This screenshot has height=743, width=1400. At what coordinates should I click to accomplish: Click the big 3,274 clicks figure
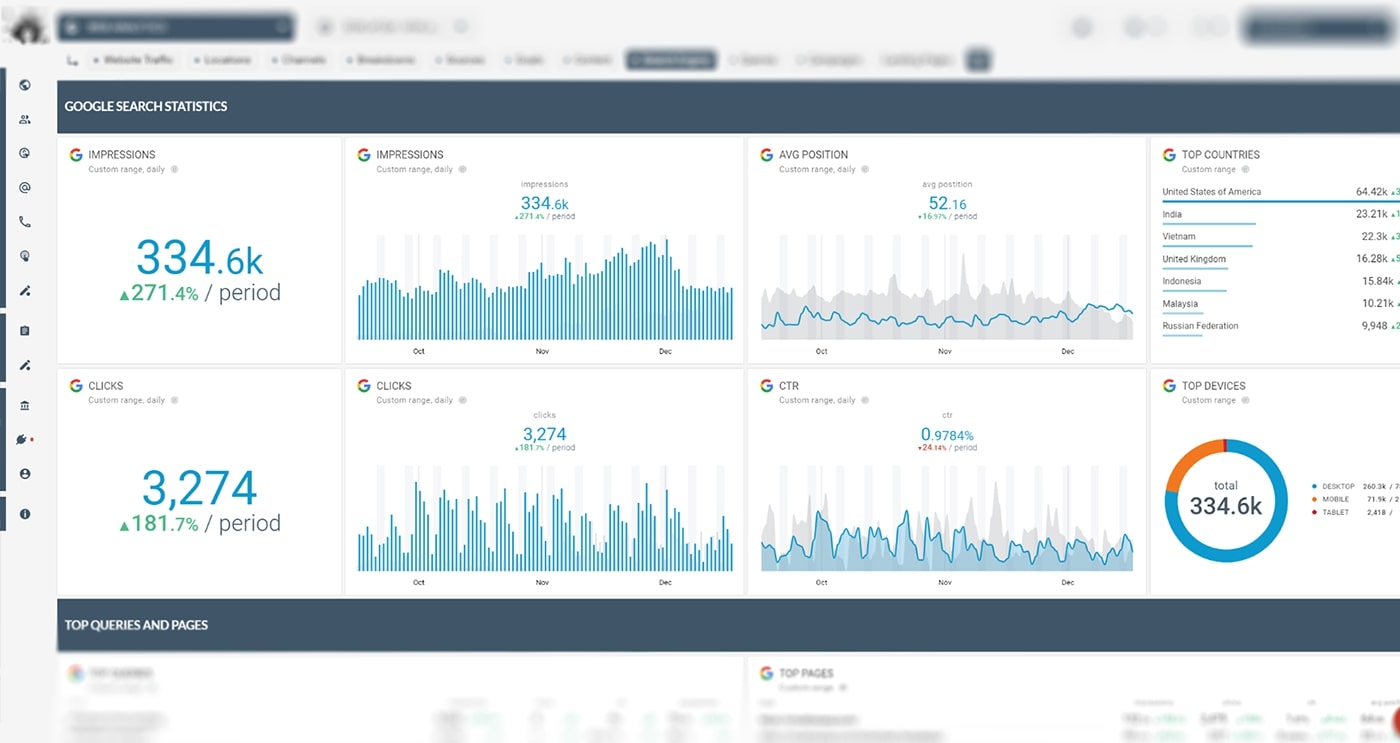click(x=199, y=488)
